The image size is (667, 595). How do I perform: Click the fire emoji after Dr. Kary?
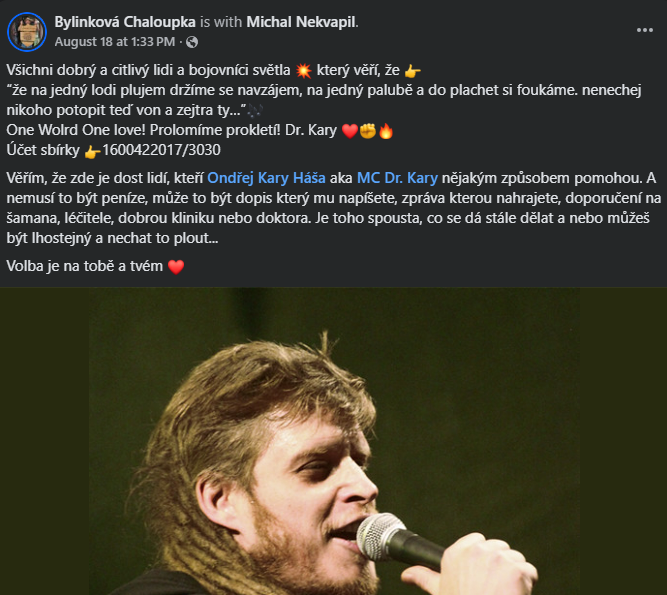[x=386, y=131]
